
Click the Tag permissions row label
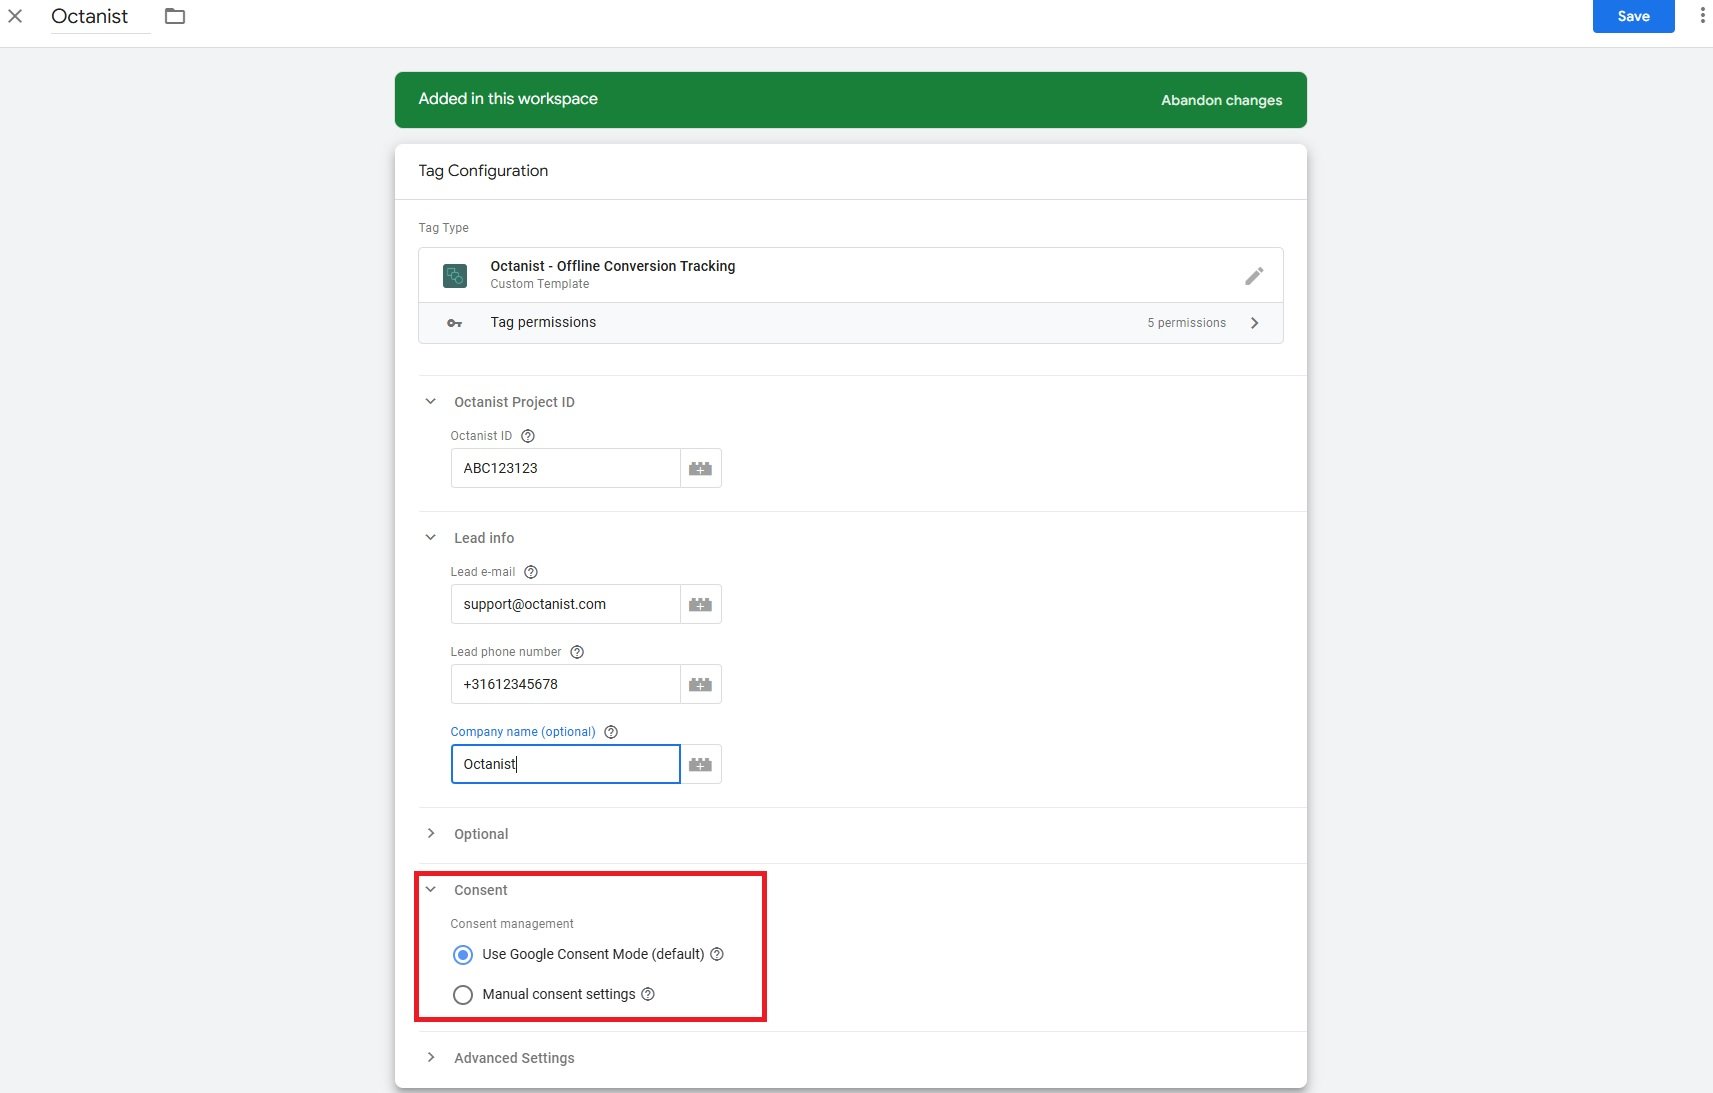(x=543, y=322)
